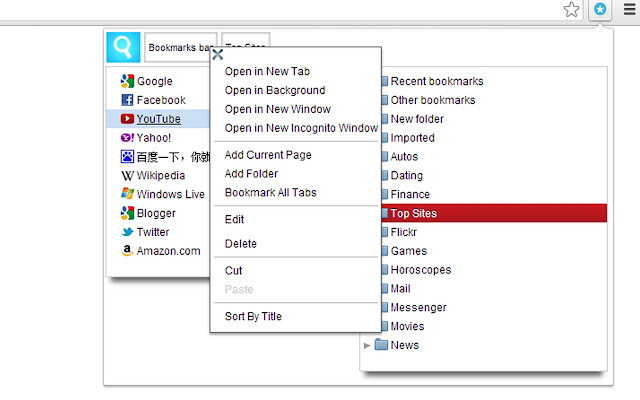This screenshot has height=400, width=640.
Task: Close the context menu with X icon
Action: pyautogui.click(x=218, y=54)
